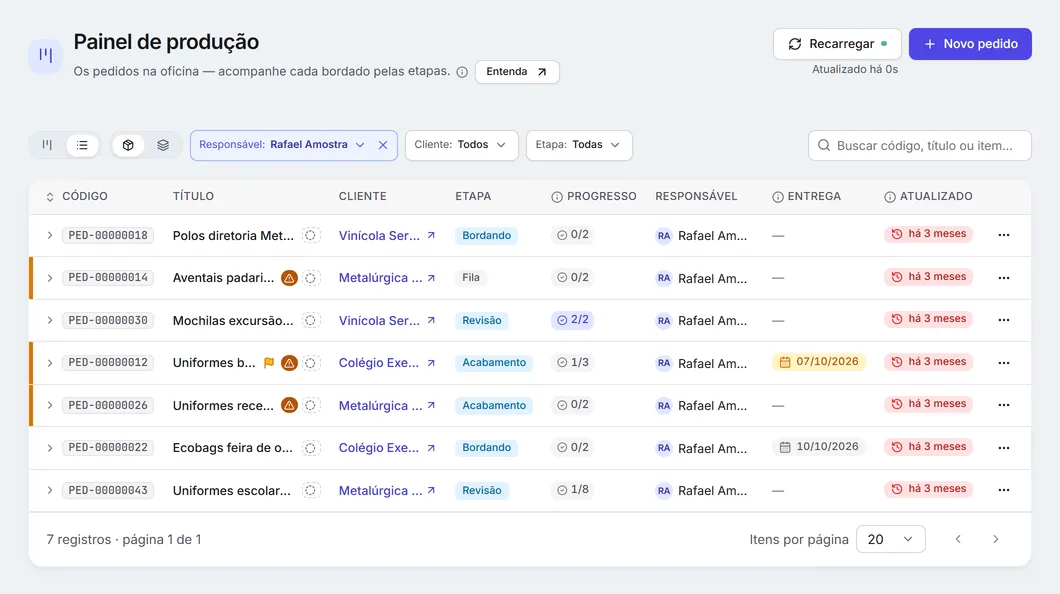Image resolution: width=1060 pixels, height=594 pixels.
Task: Open Vinícola Ser... client link in PED-00000018
Action: coord(387,235)
